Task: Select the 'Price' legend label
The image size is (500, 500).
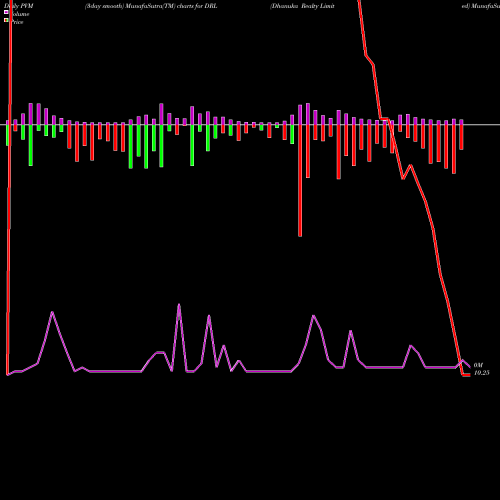Action: click(17, 22)
